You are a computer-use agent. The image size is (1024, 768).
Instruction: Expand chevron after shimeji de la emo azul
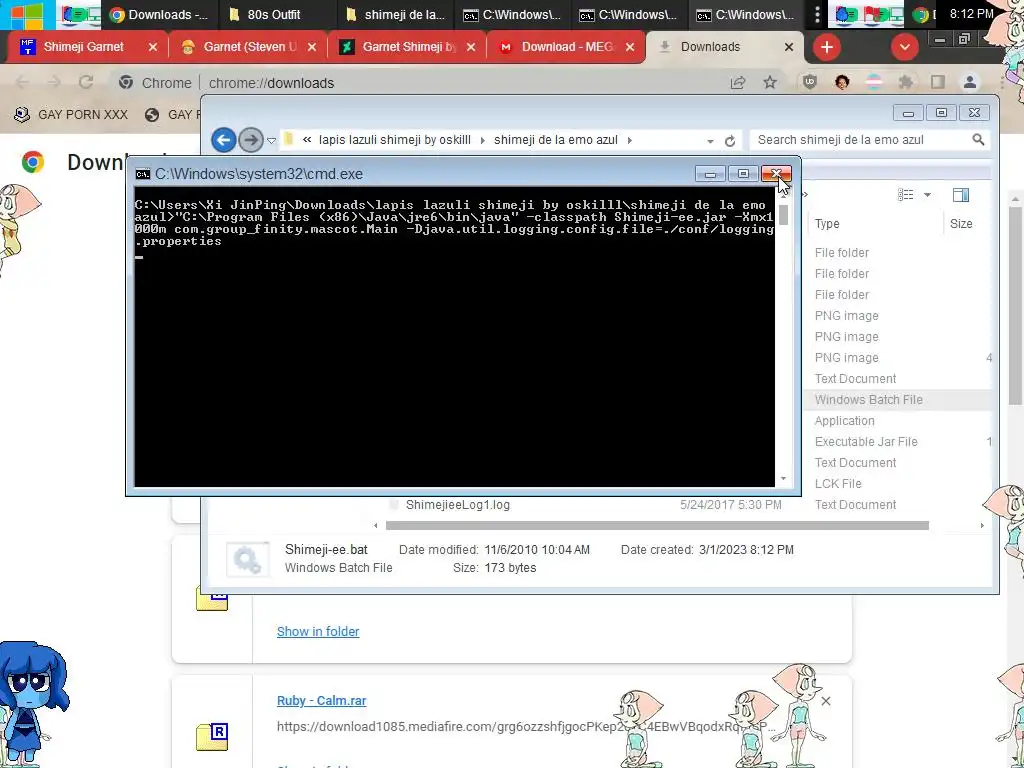pyautogui.click(x=630, y=140)
